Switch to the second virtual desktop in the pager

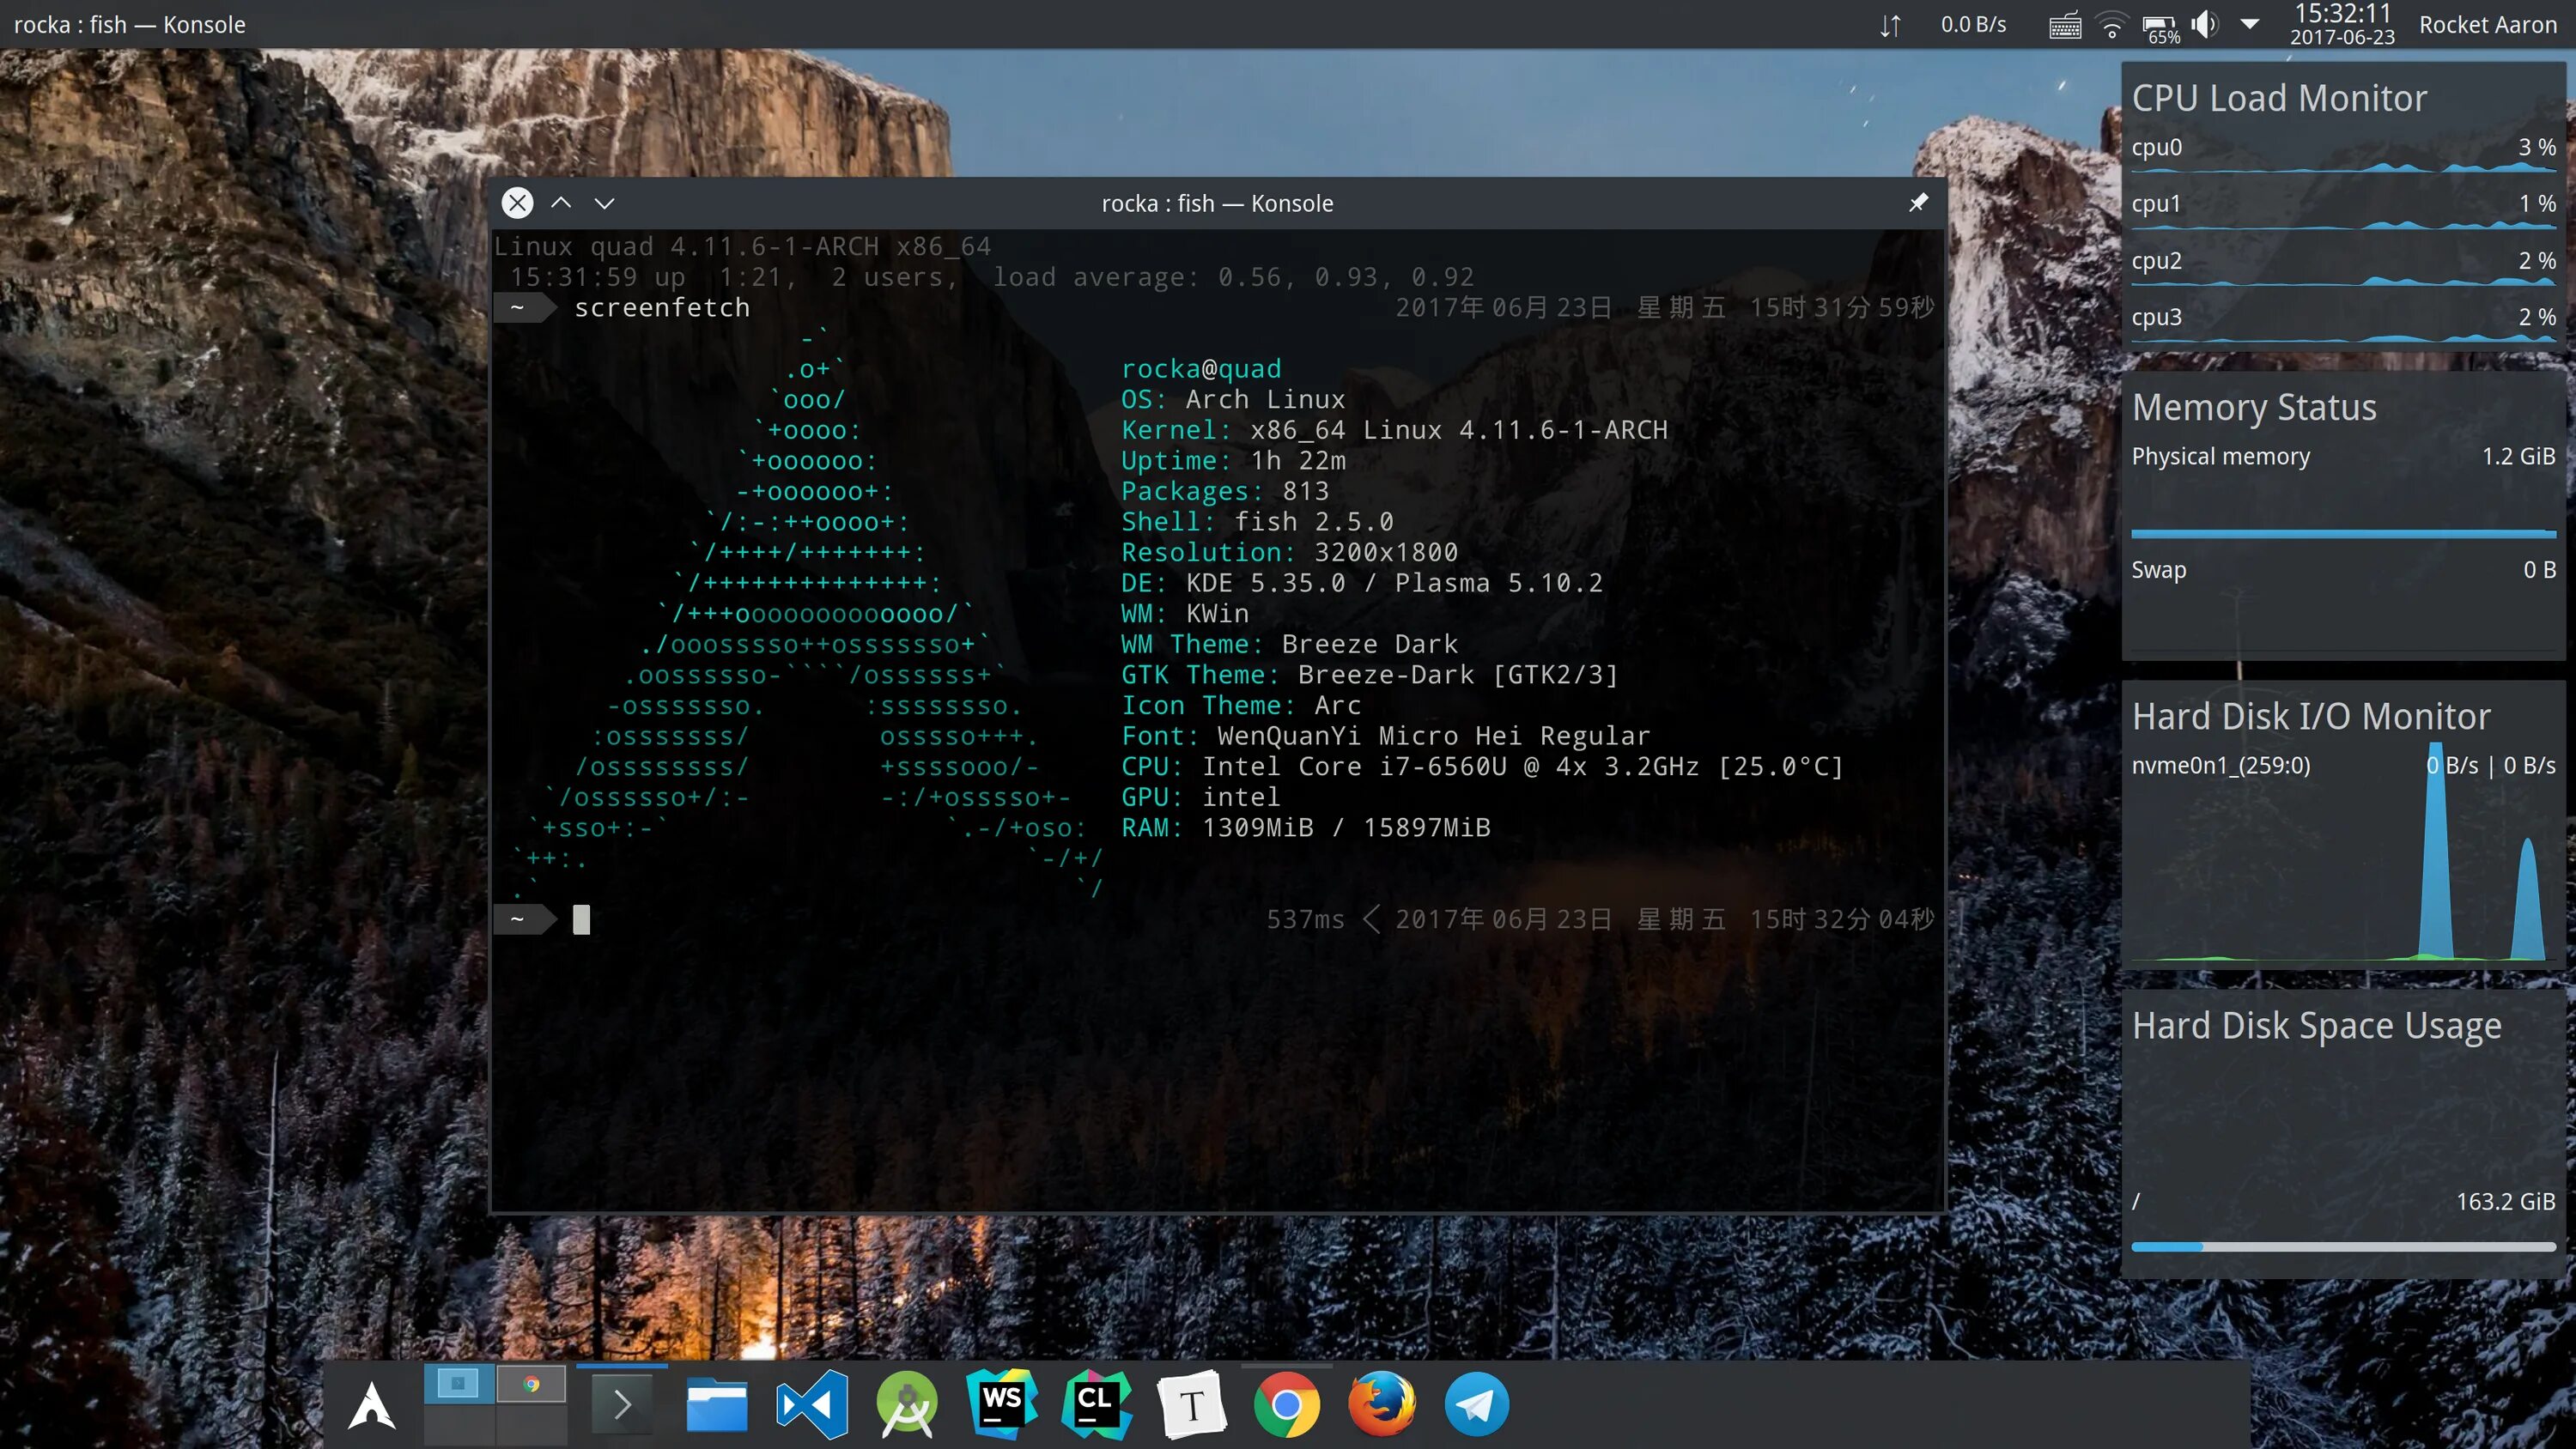tap(531, 1384)
